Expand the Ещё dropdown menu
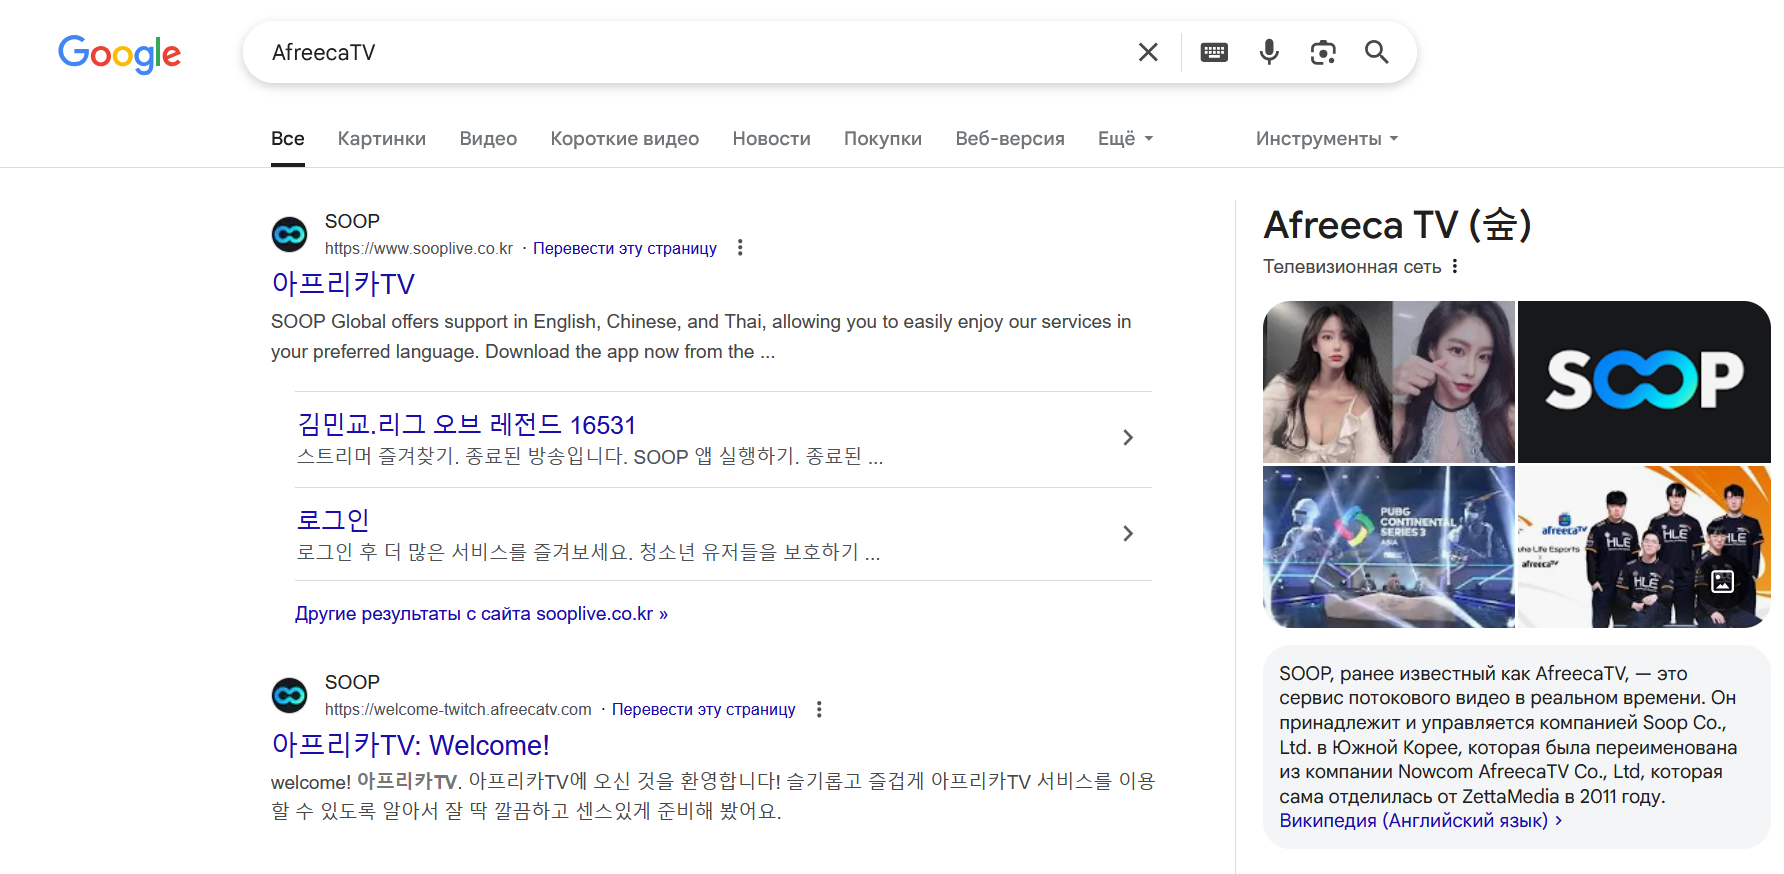This screenshot has width=1784, height=874. coord(1126,139)
